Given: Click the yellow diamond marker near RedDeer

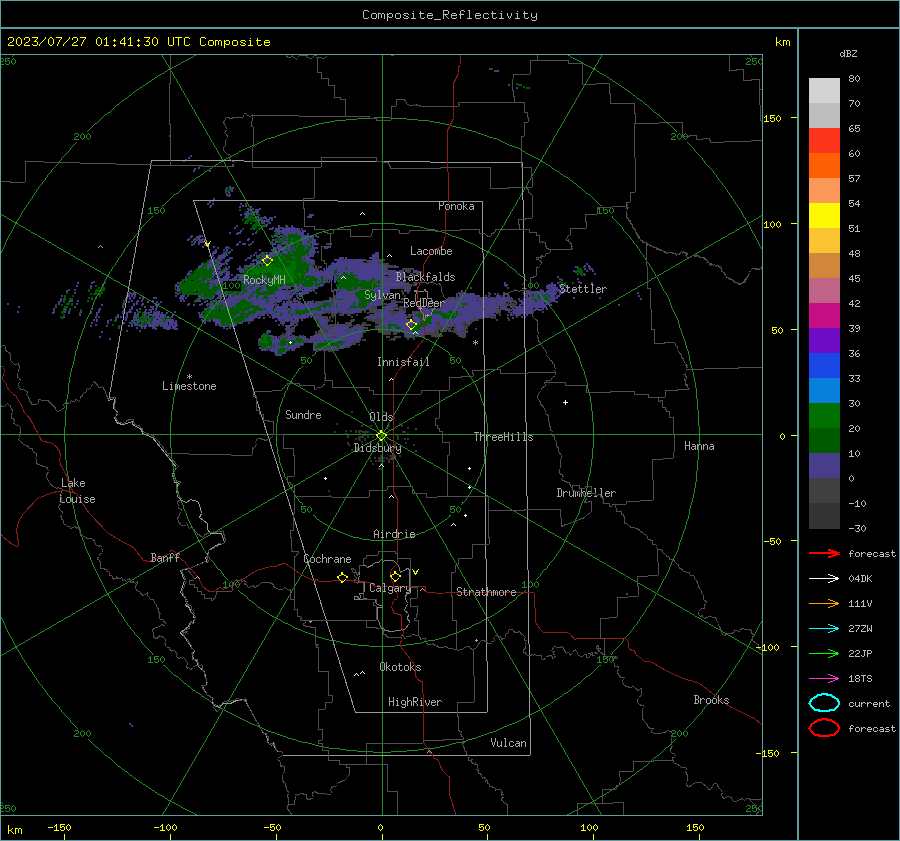Looking at the screenshot, I should 411,325.
